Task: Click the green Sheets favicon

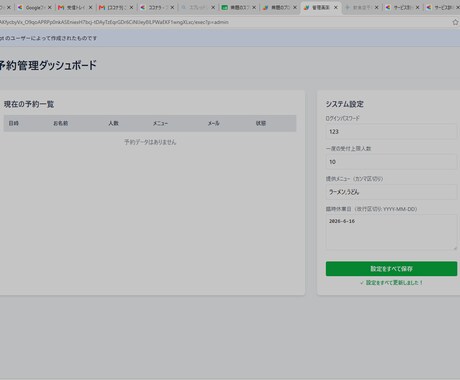Action: (x=225, y=7)
